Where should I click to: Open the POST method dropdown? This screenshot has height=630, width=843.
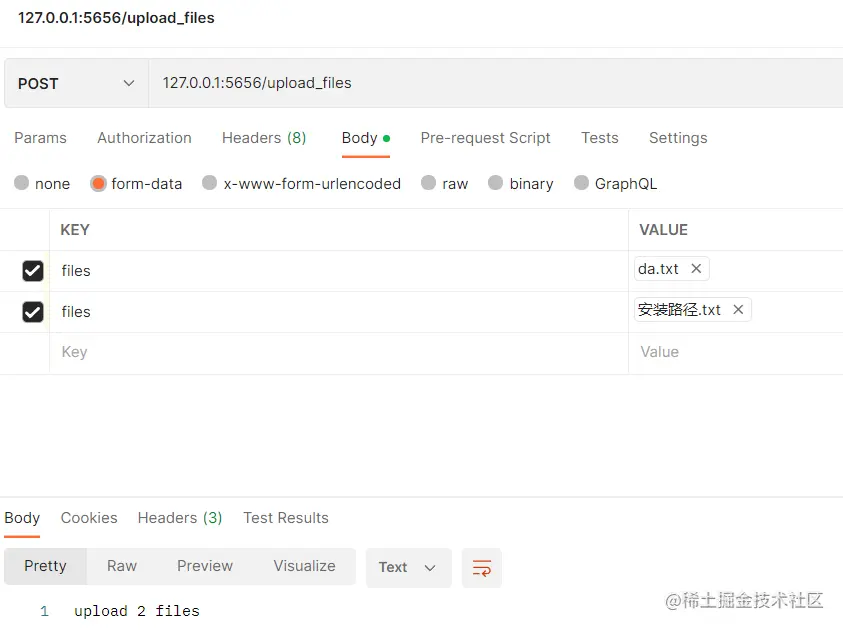[76, 83]
